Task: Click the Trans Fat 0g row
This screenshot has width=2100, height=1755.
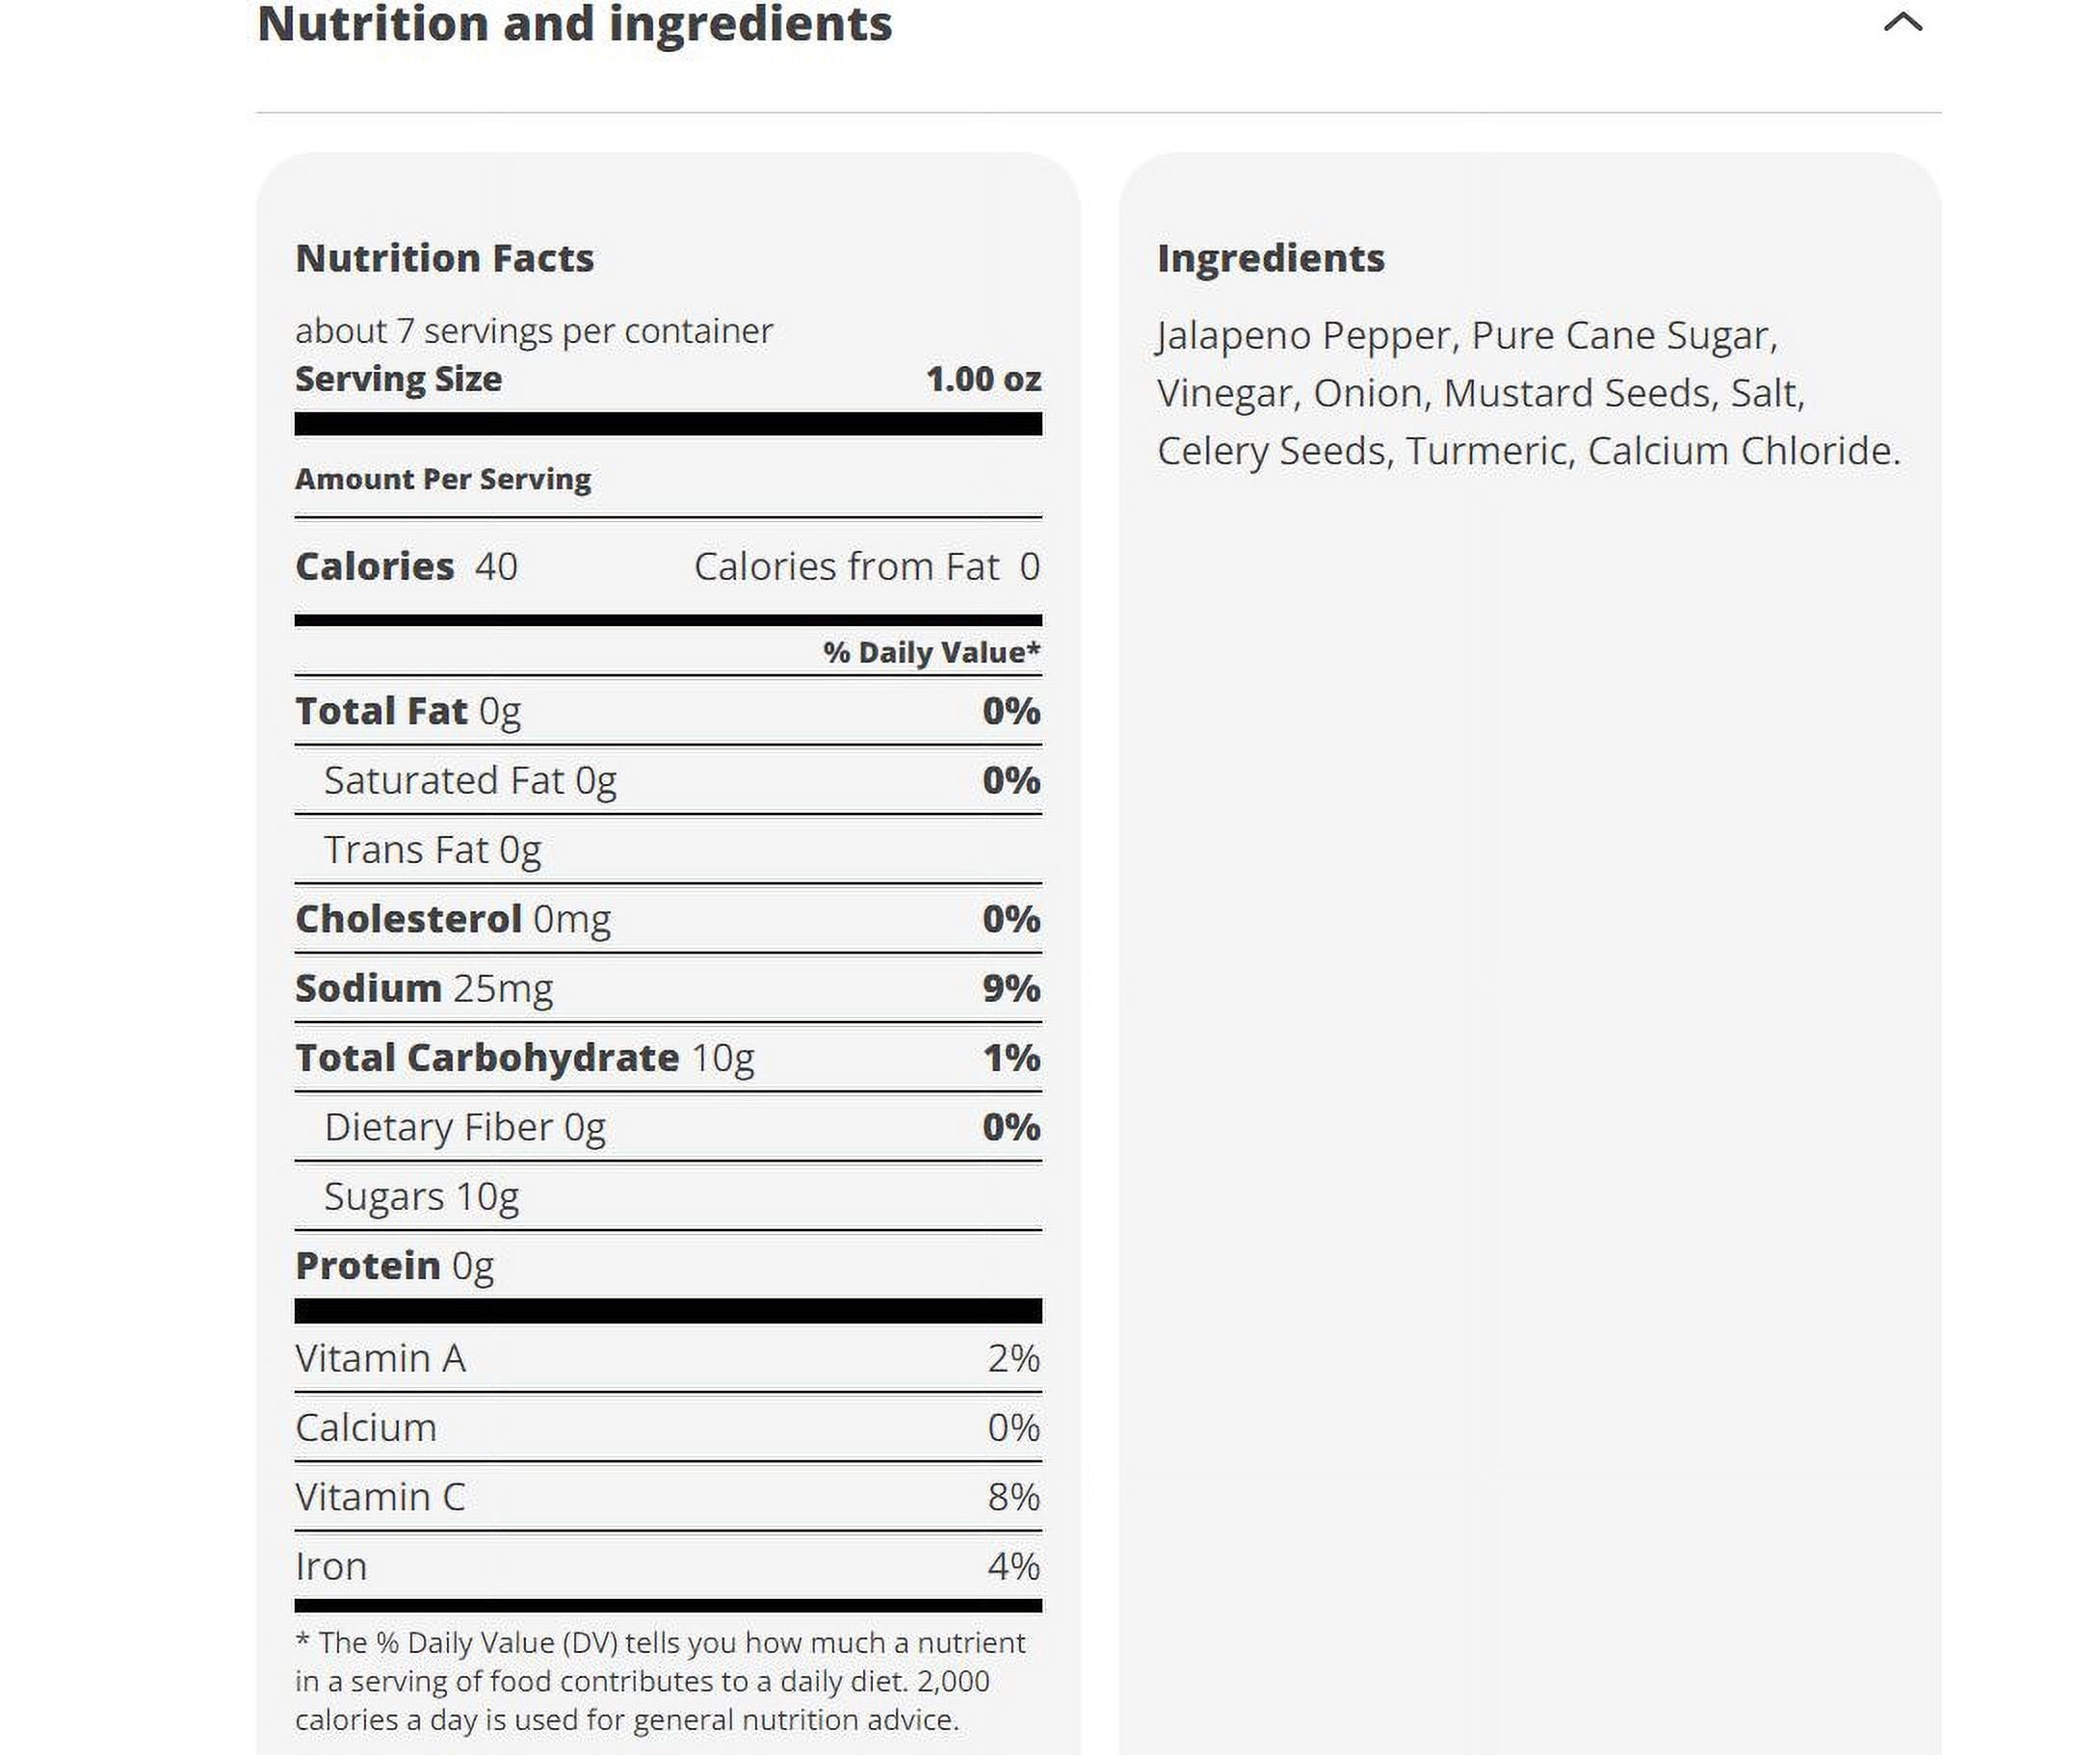Action: pyautogui.click(x=668, y=850)
